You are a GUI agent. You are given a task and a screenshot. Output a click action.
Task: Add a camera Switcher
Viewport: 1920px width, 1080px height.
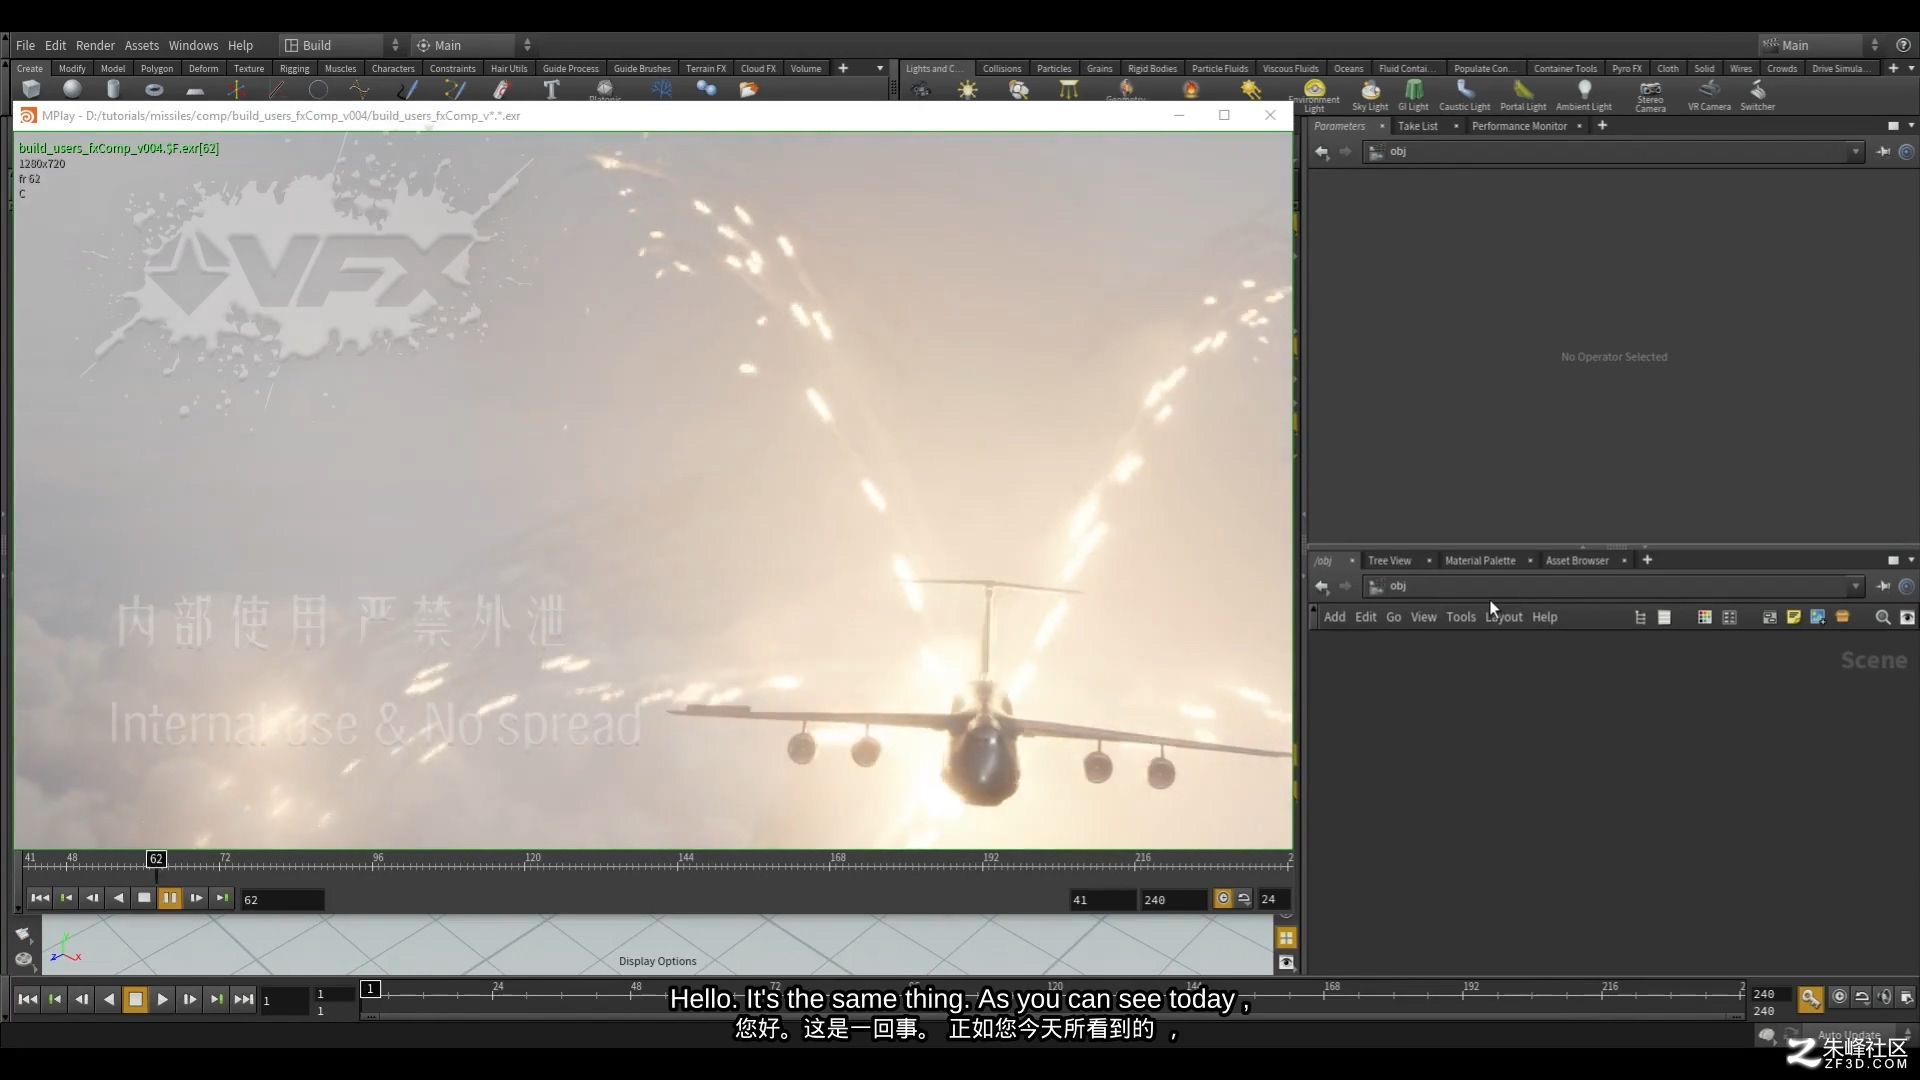pos(1757,95)
